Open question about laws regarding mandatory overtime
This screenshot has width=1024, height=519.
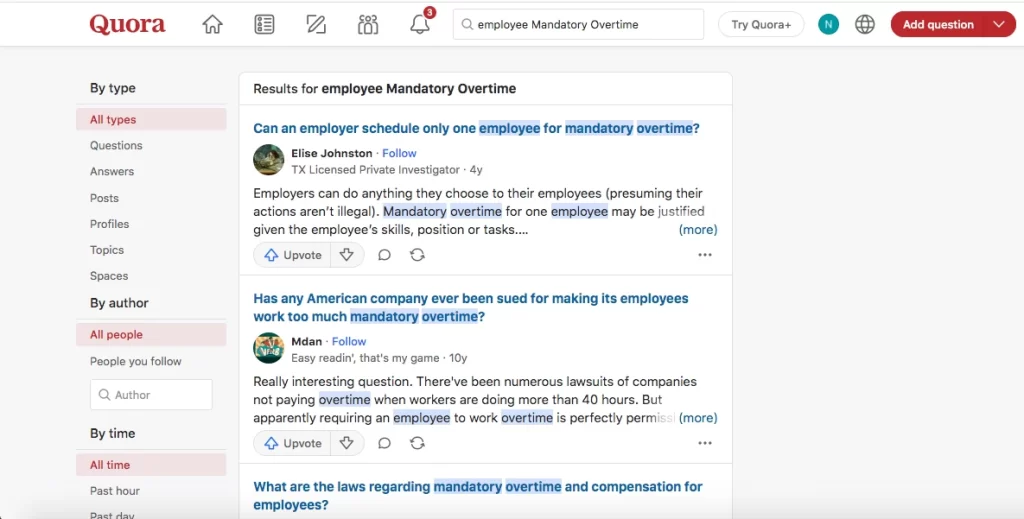pos(478,495)
